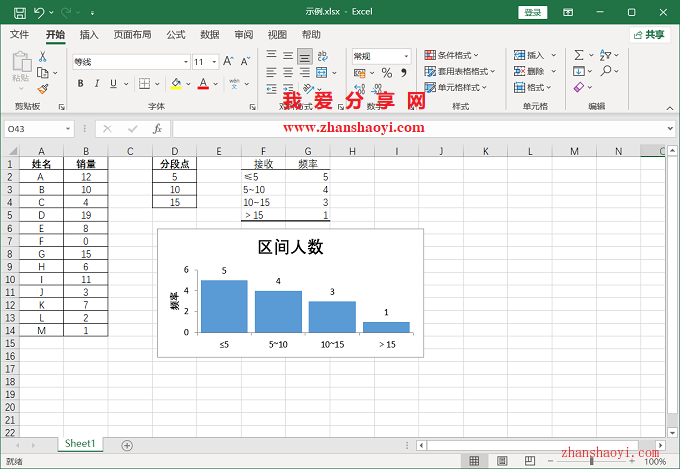Viewport: 680px width, 469px height.
Task: Click the Undo arrow icon
Action: (39, 13)
